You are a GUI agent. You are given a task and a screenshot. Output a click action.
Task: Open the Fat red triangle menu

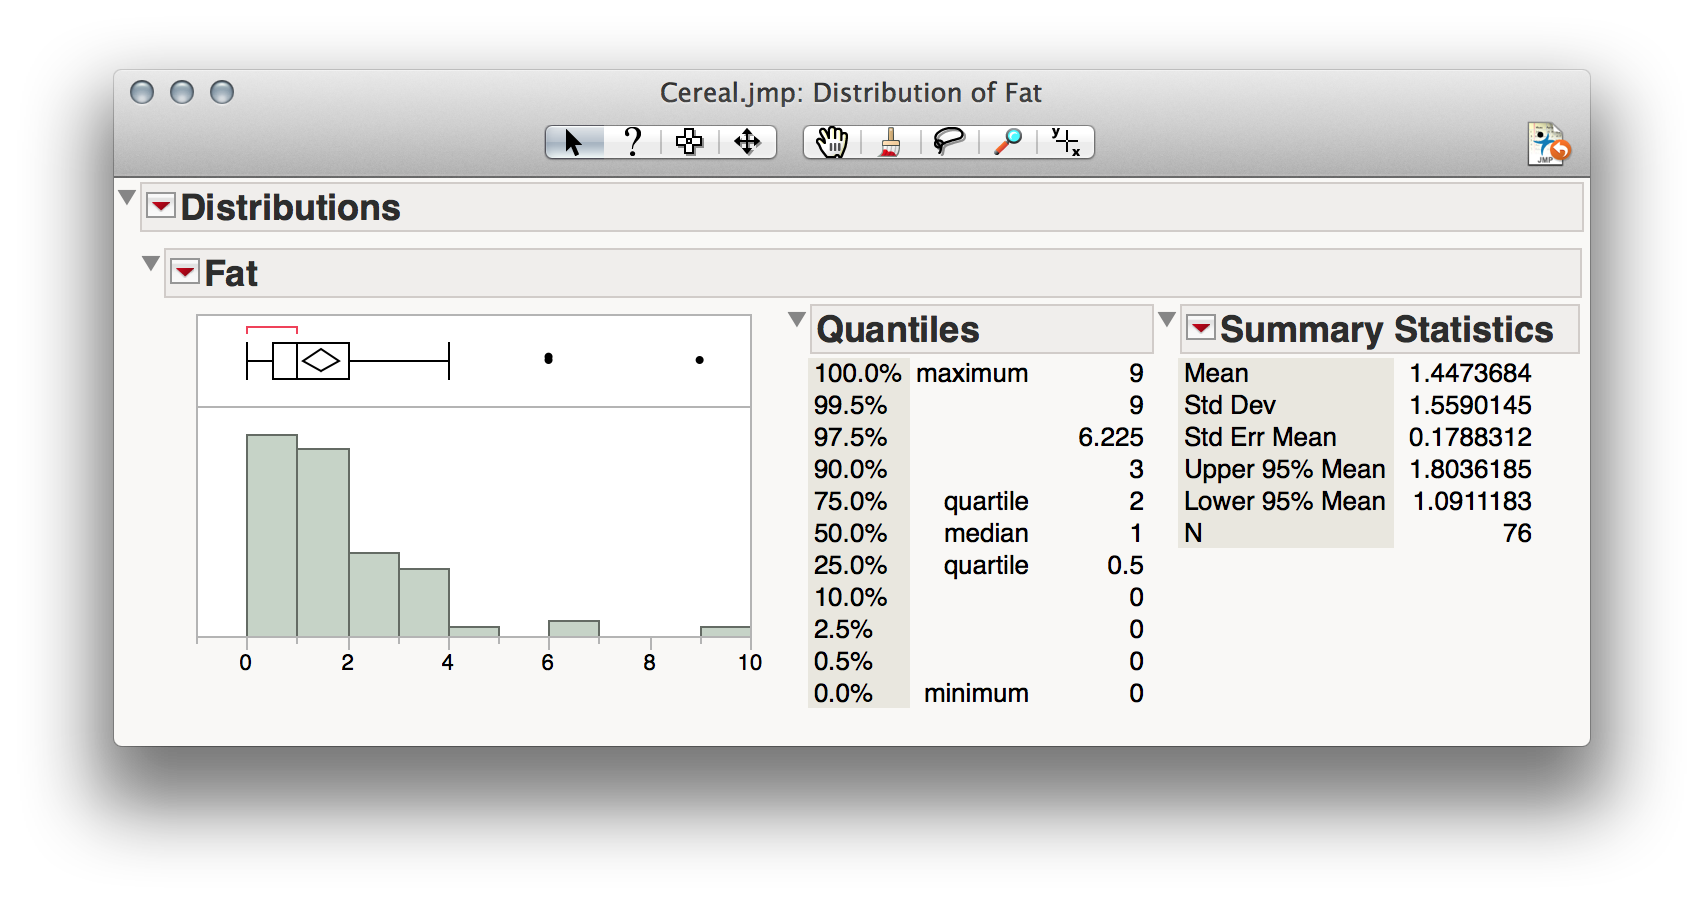tap(185, 272)
